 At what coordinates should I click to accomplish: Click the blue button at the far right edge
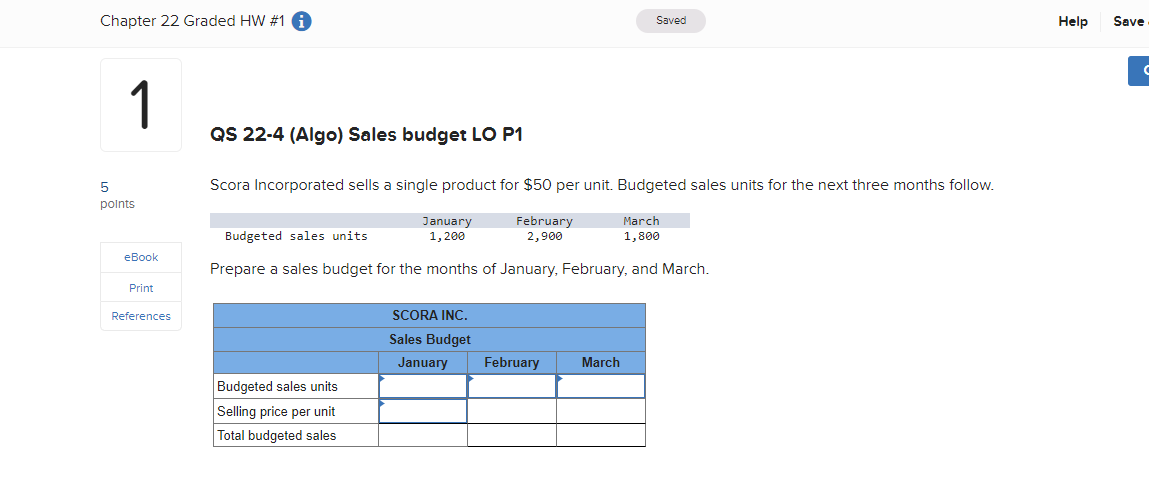coord(1139,70)
